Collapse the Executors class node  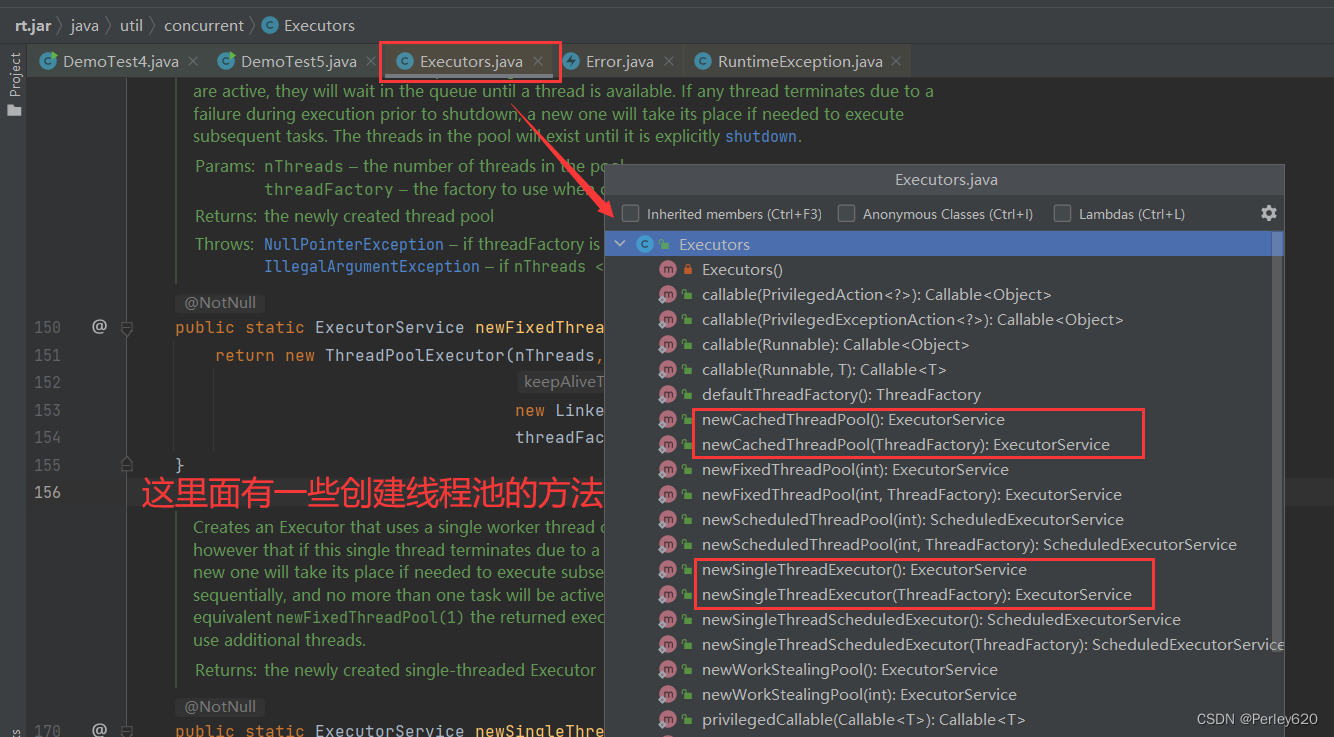[x=621, y=244]
